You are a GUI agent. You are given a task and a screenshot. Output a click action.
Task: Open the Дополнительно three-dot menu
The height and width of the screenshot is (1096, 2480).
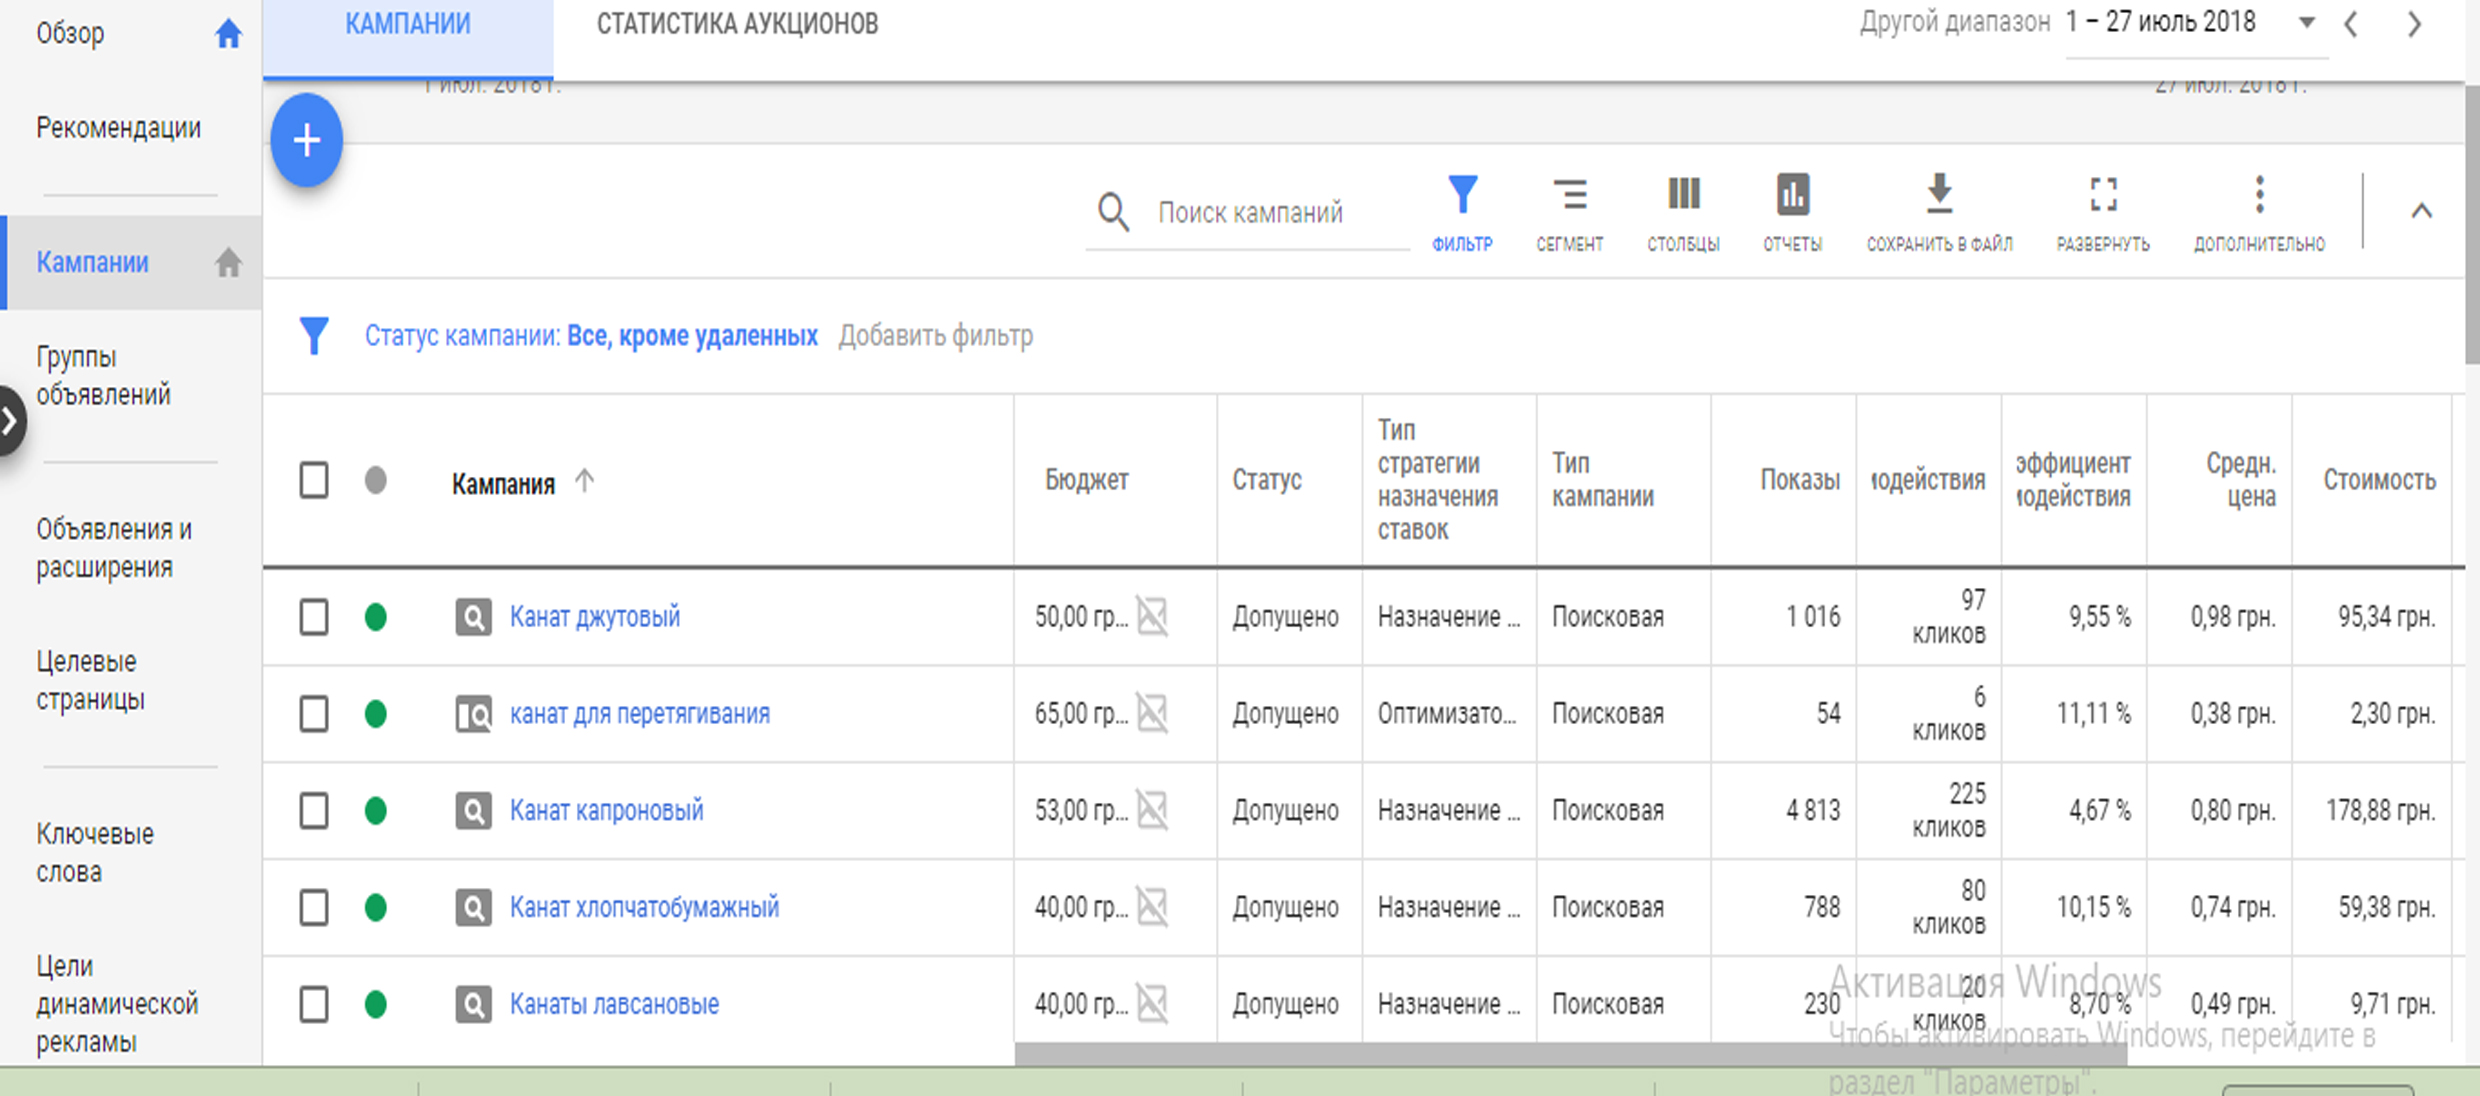(x=2259, y=213)
